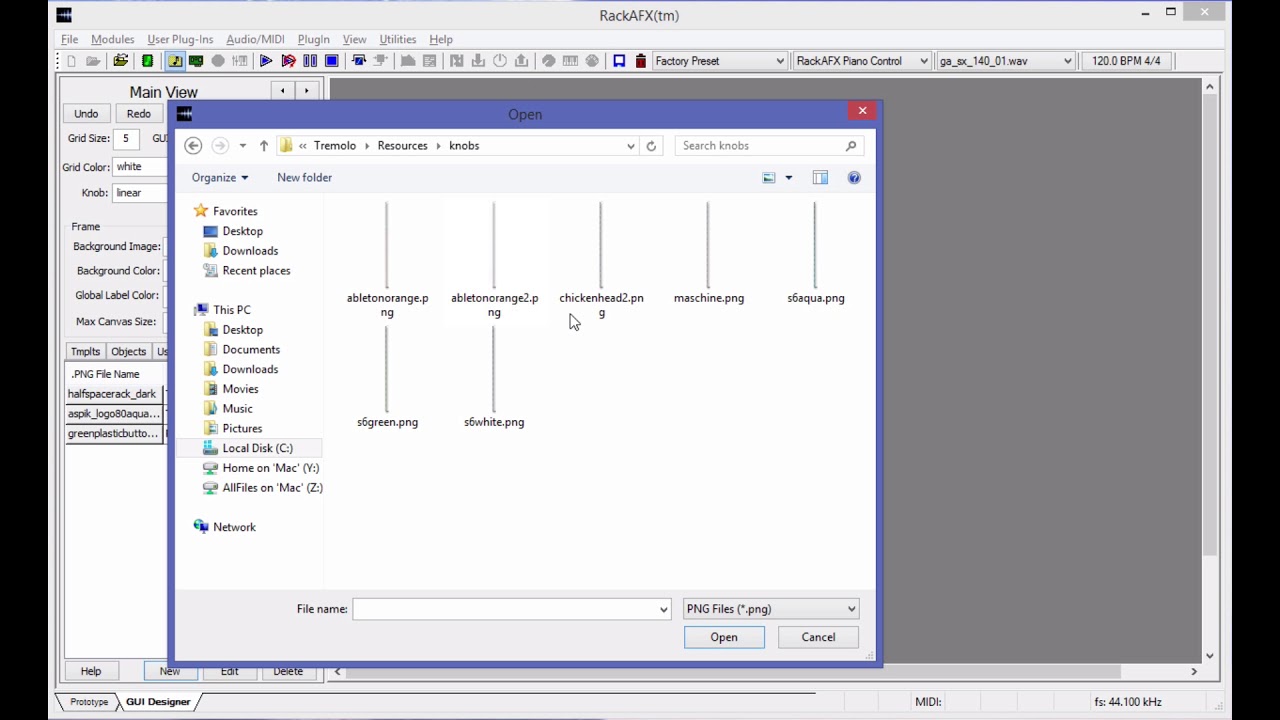Click the Undo button in Main View
This screenshot has width=1280, height=720.
tap(86, 114)
